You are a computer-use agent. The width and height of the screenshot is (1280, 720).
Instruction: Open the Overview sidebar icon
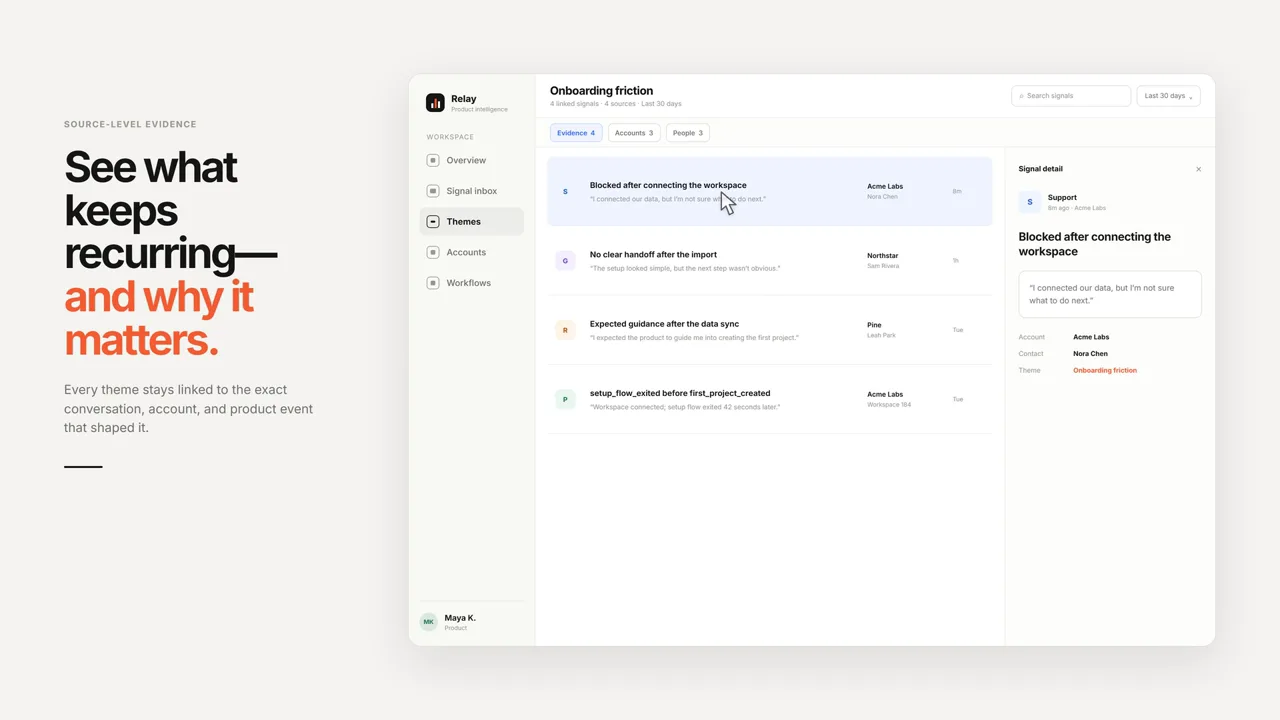point(433,160)
